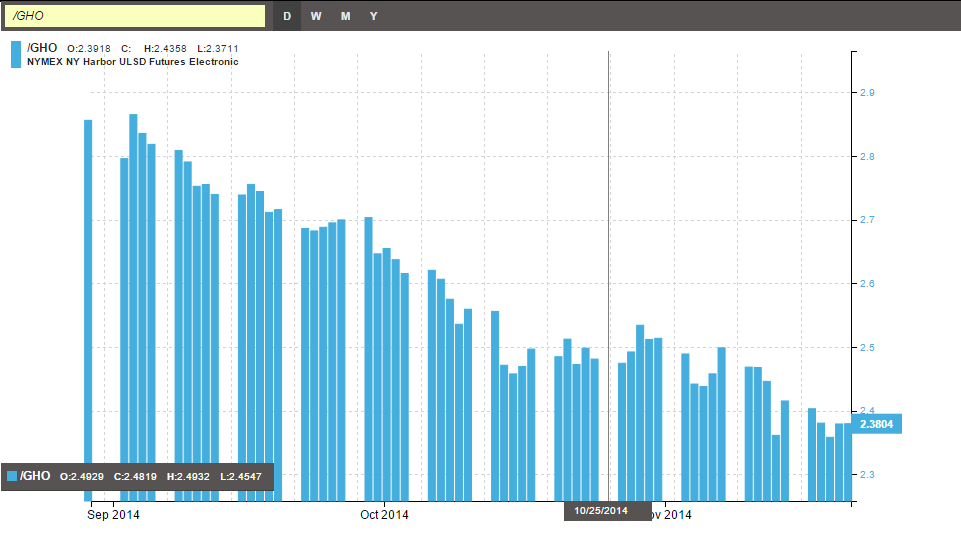The height and width of the screenshot is (534, 961).
Task: Click the 2.5 y-axis price label
Action: click(x=867, y=348)
